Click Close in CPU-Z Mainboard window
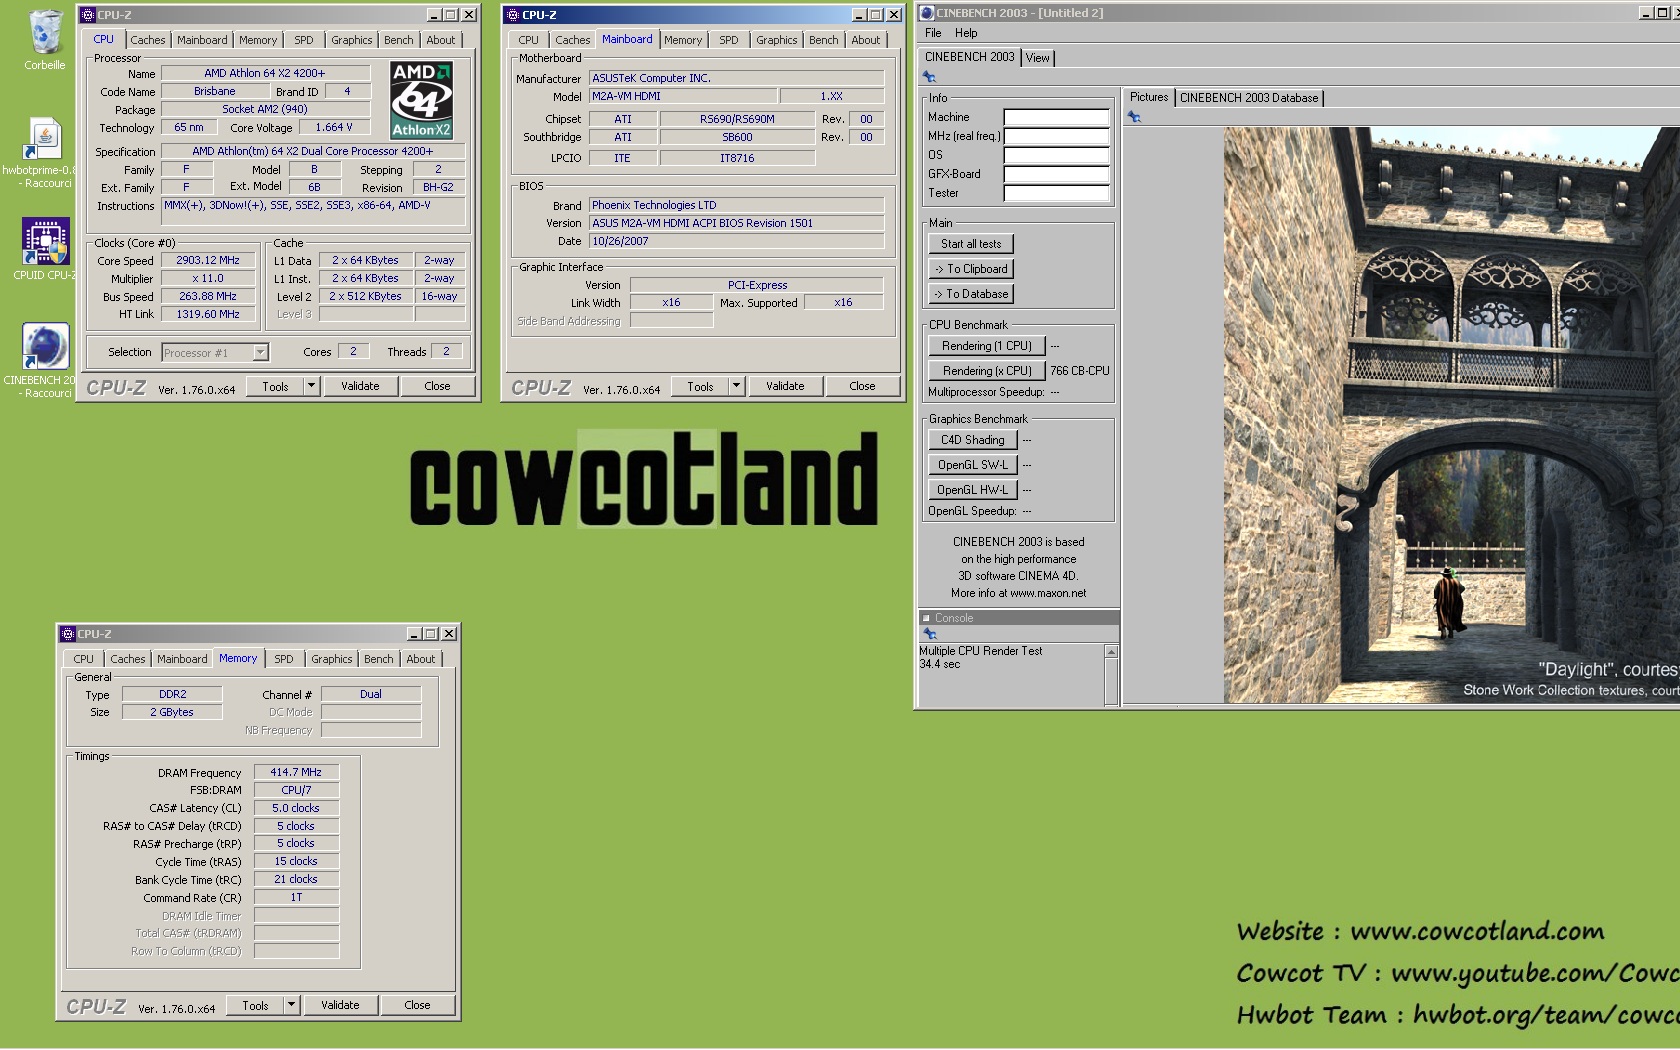Viewport: 1680px width, 1050px height. click(x=862, y=386)
